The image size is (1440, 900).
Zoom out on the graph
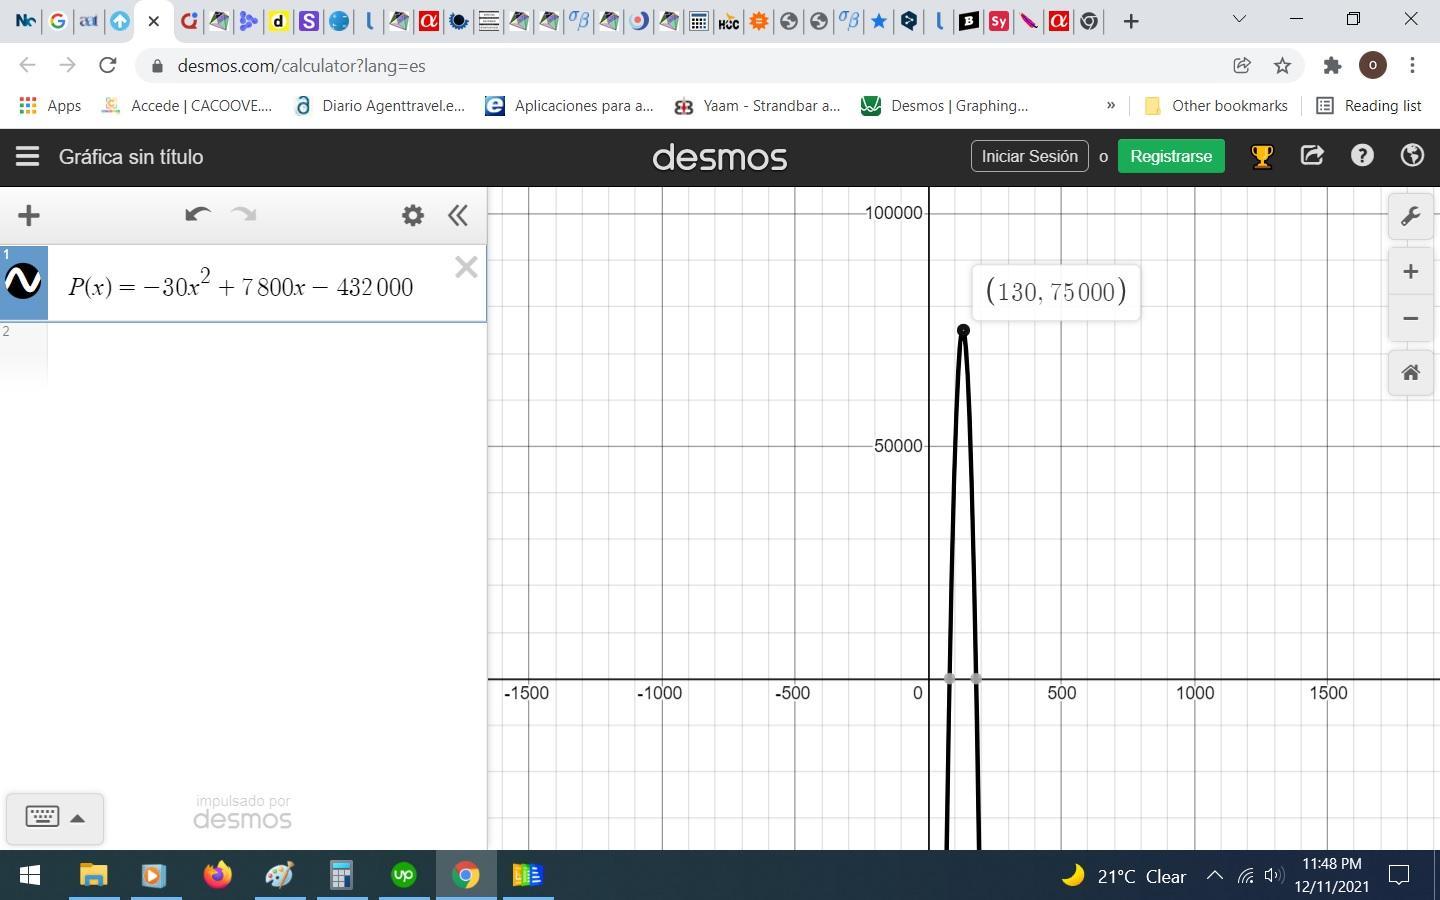[1410, 319]
